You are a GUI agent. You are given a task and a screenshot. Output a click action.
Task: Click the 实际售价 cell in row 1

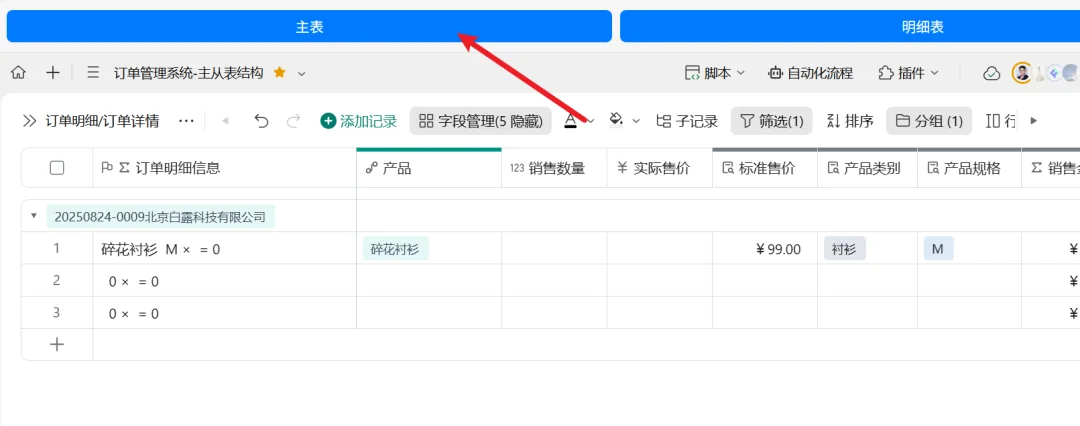660,249
